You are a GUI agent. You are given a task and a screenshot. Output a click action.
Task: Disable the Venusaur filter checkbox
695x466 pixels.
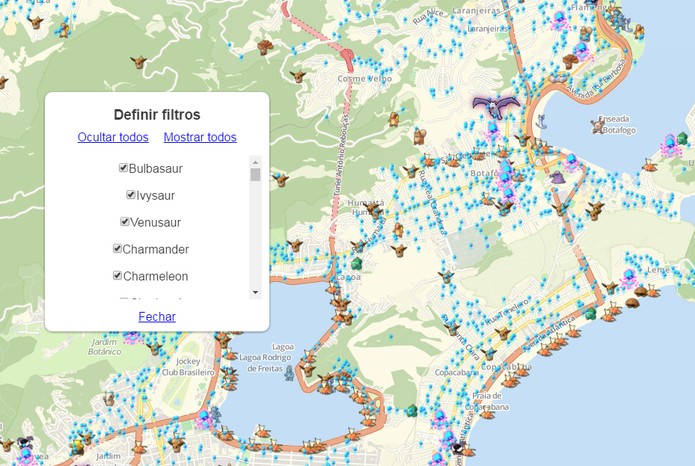(x=125, y=222)
